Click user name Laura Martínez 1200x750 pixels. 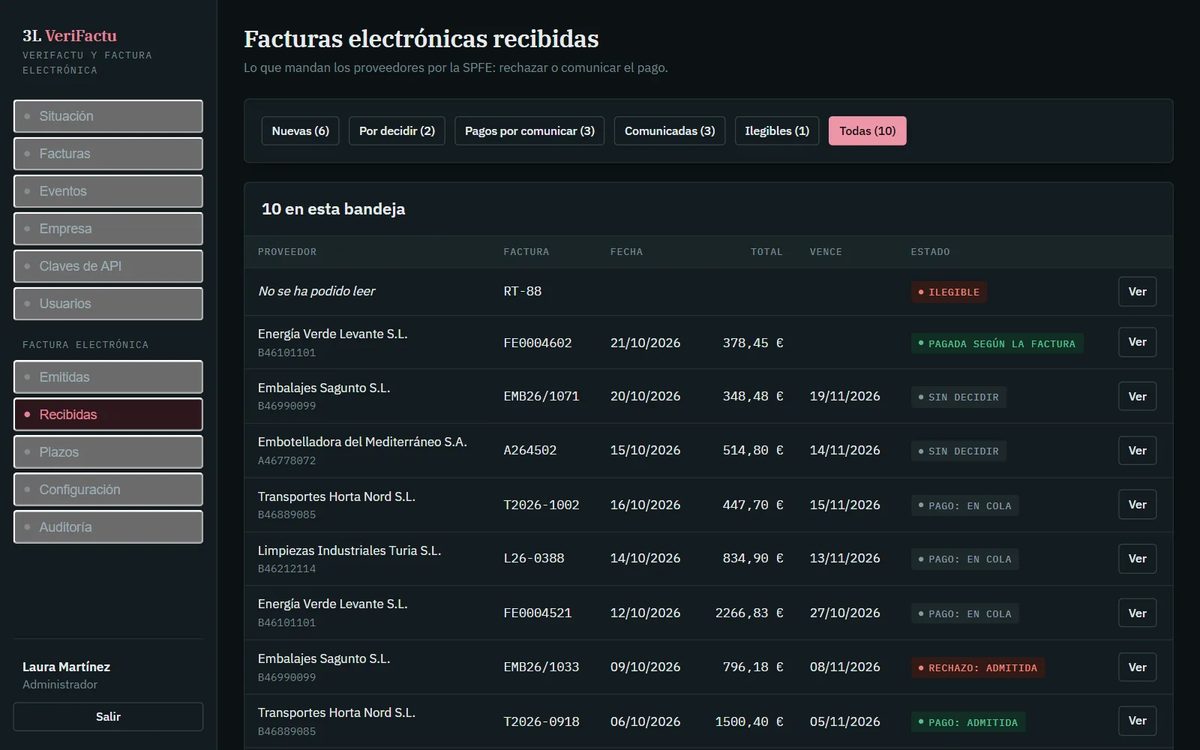tap(66, 667)
